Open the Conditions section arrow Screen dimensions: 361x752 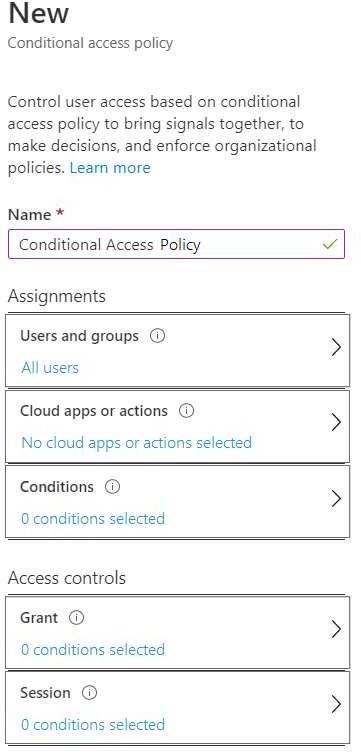[336, 499]
